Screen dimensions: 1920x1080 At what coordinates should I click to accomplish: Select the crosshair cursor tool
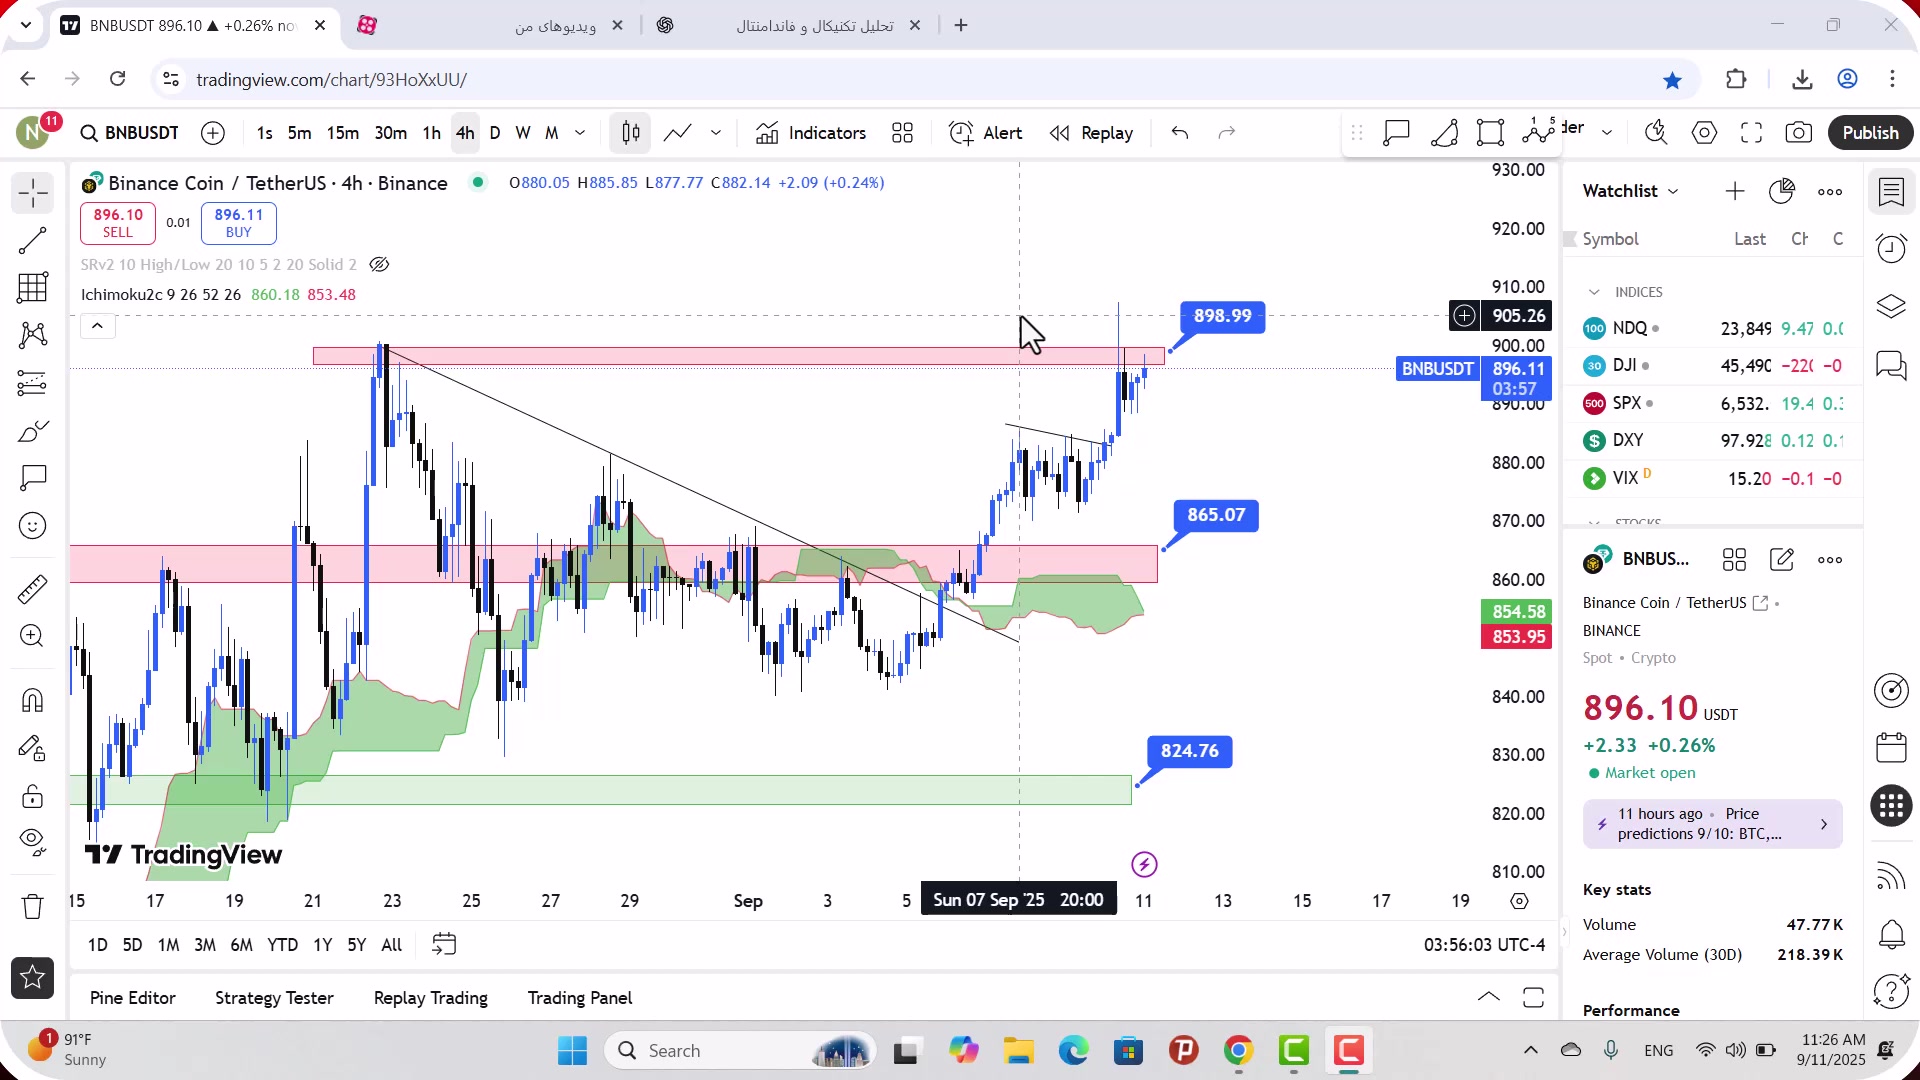click(x=32, y=193)
